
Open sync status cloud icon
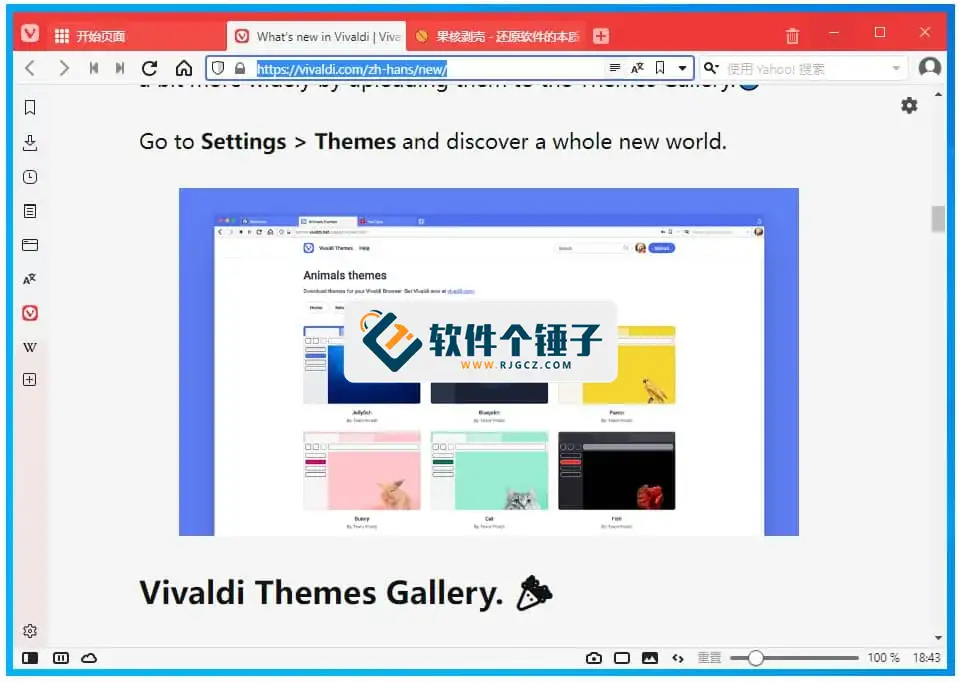pyautogui.click(x=89, y=658)
